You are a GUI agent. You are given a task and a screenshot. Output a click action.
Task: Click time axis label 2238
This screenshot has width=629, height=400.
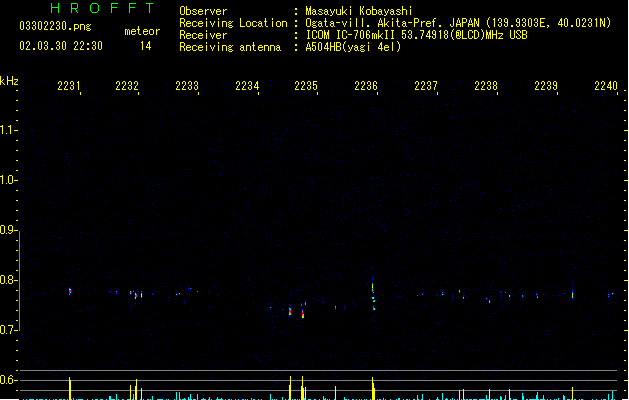[486, 86]
